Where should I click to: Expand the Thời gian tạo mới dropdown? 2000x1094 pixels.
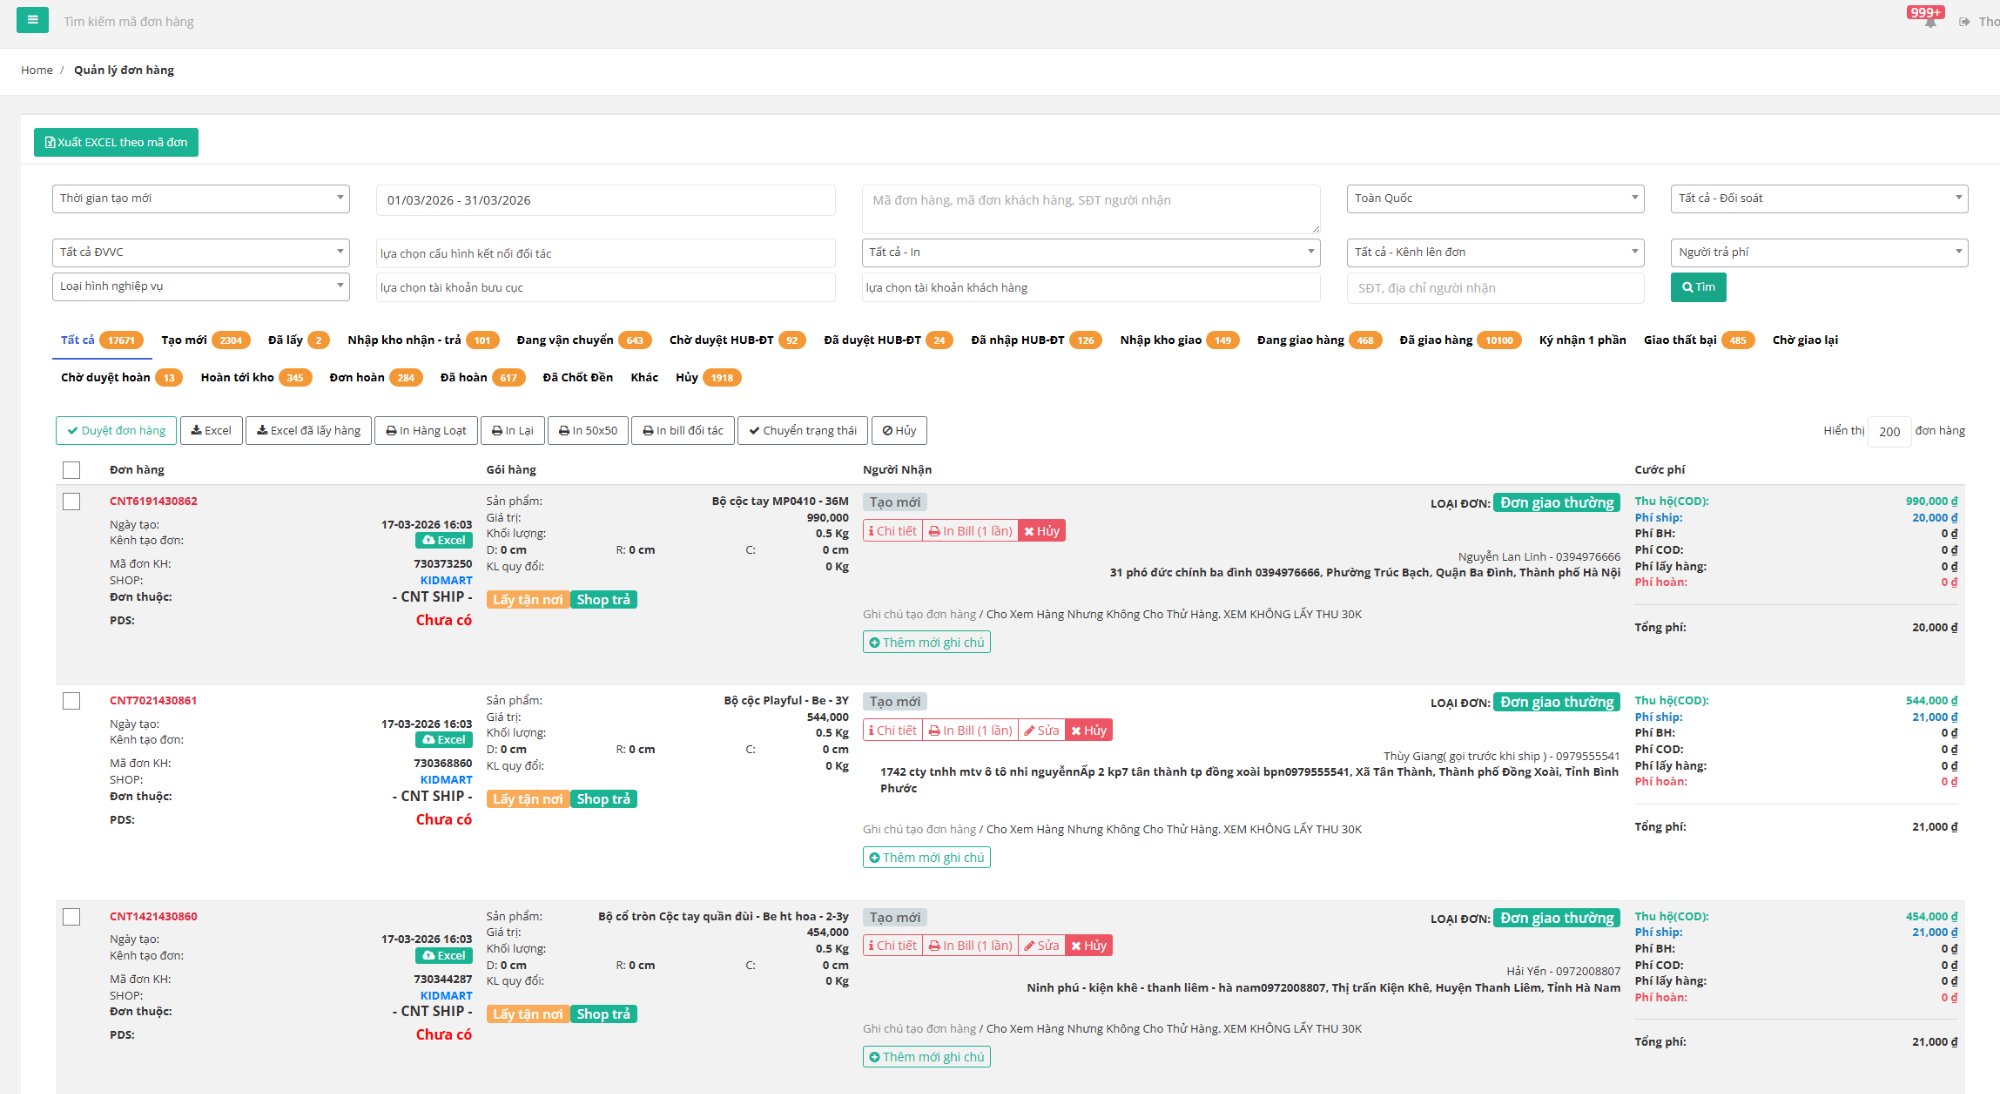click(200, 199)
